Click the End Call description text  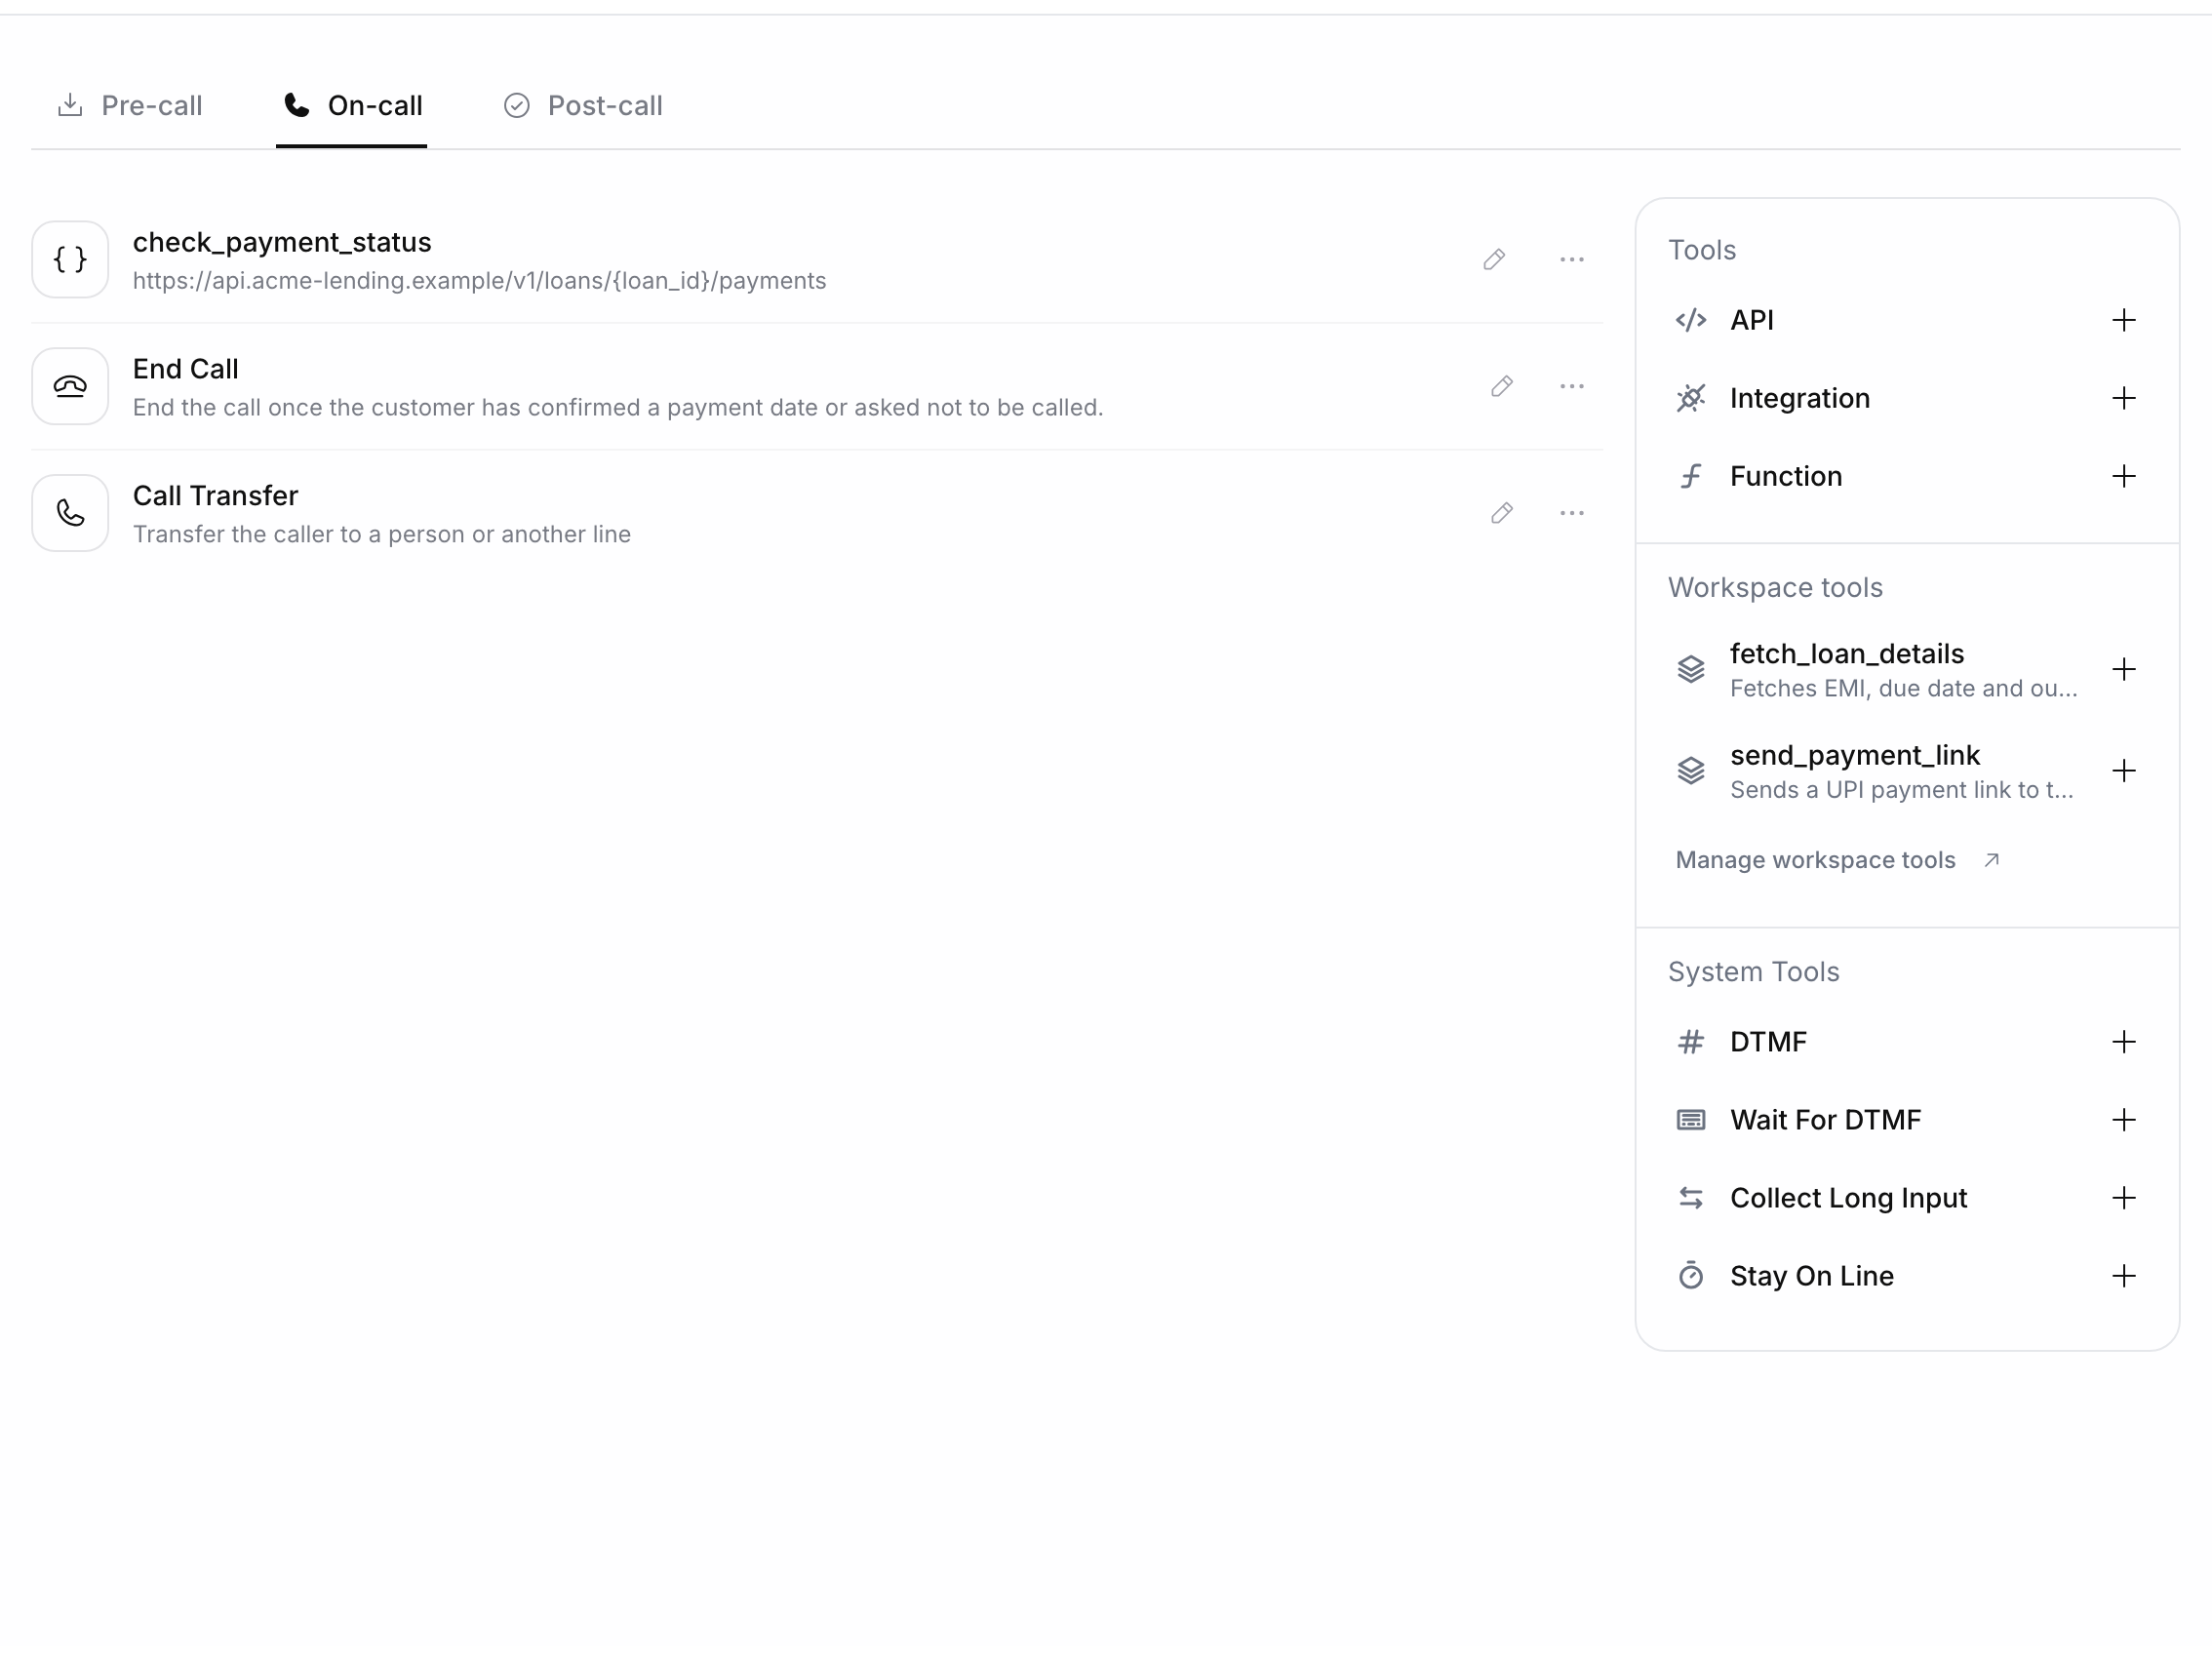pos(618,408)
